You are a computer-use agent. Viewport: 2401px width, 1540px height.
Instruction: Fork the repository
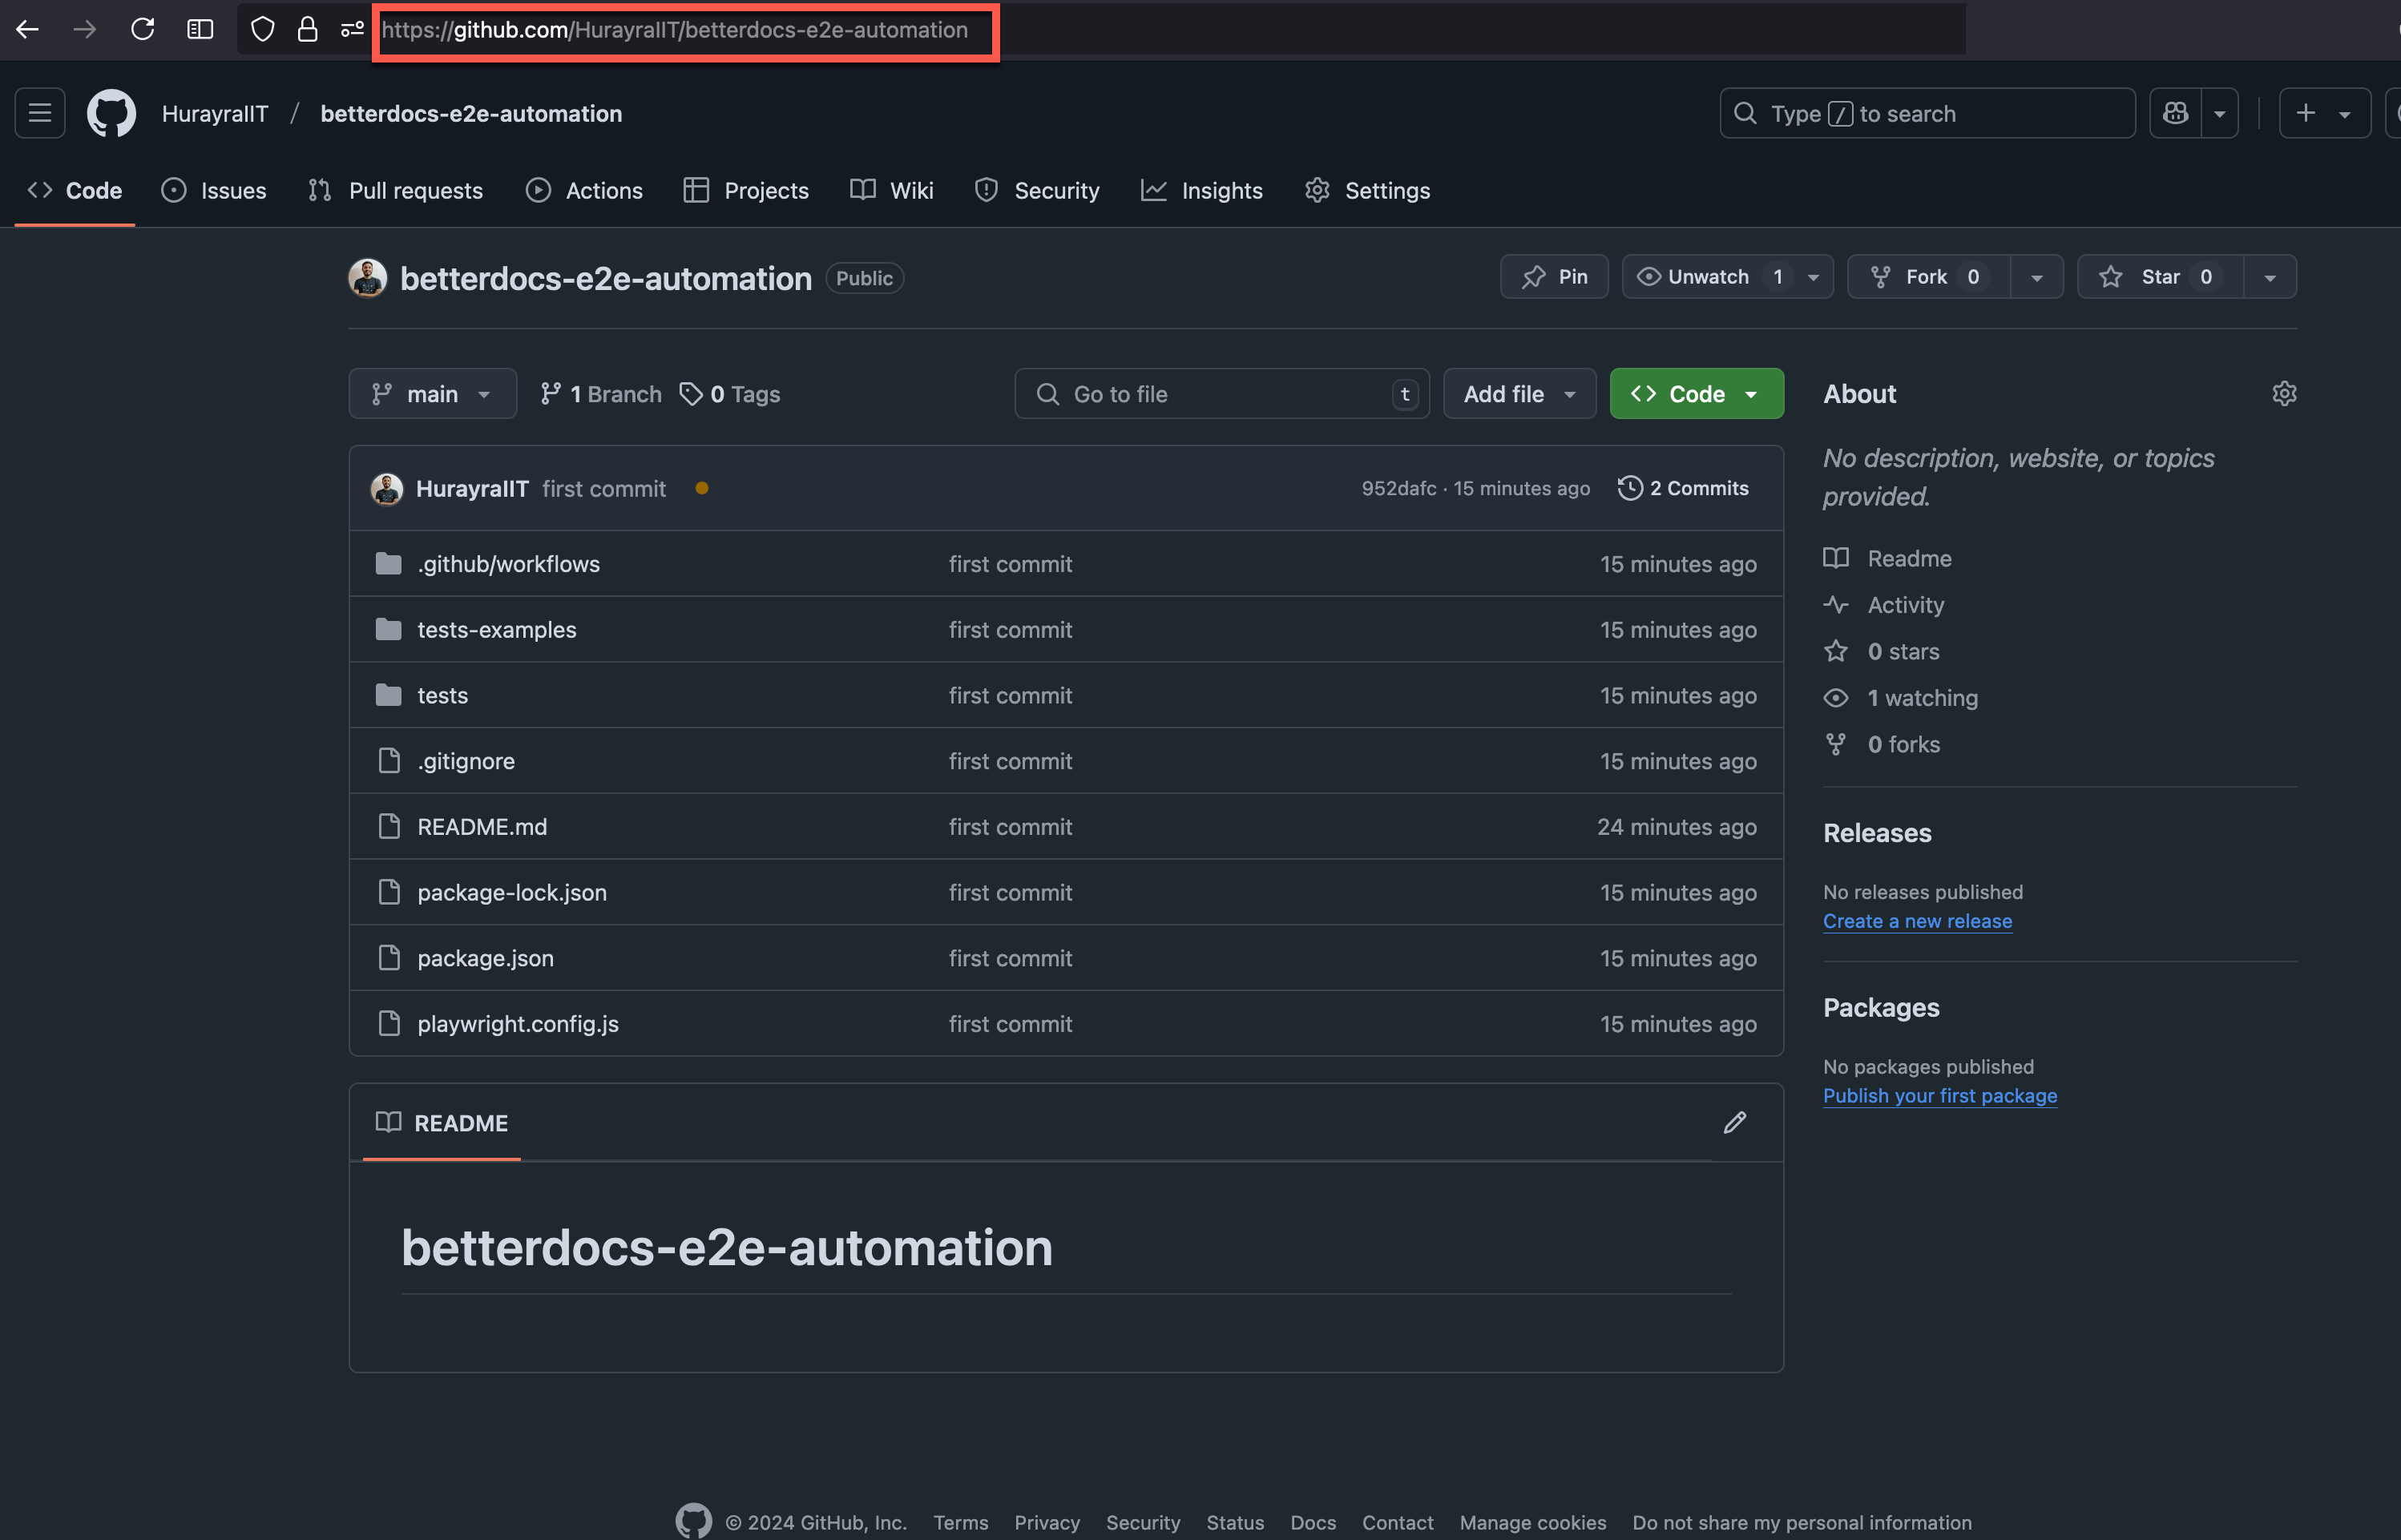point(1929,276)
